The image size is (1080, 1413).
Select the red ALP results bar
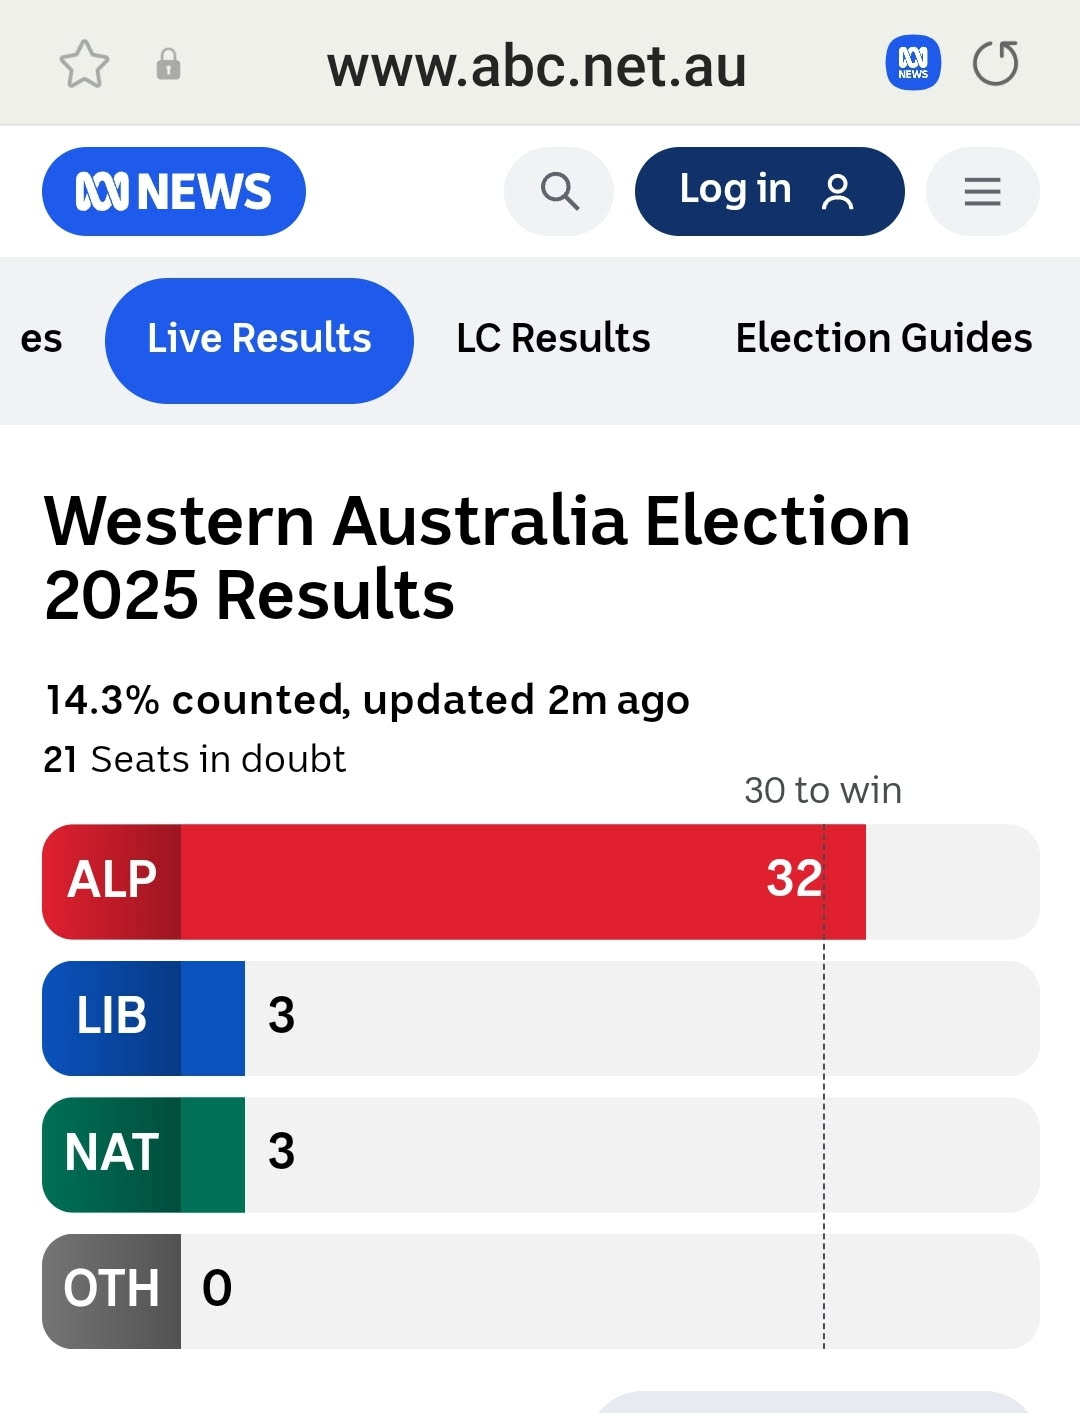[x=454, y=882]
